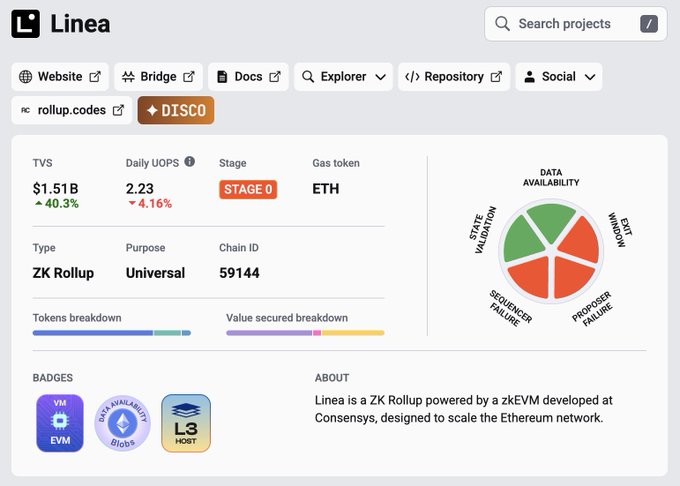Image resolution: width=680 pixels, height=486 pixels.
Task: Open the Website link
Action: 60,77
